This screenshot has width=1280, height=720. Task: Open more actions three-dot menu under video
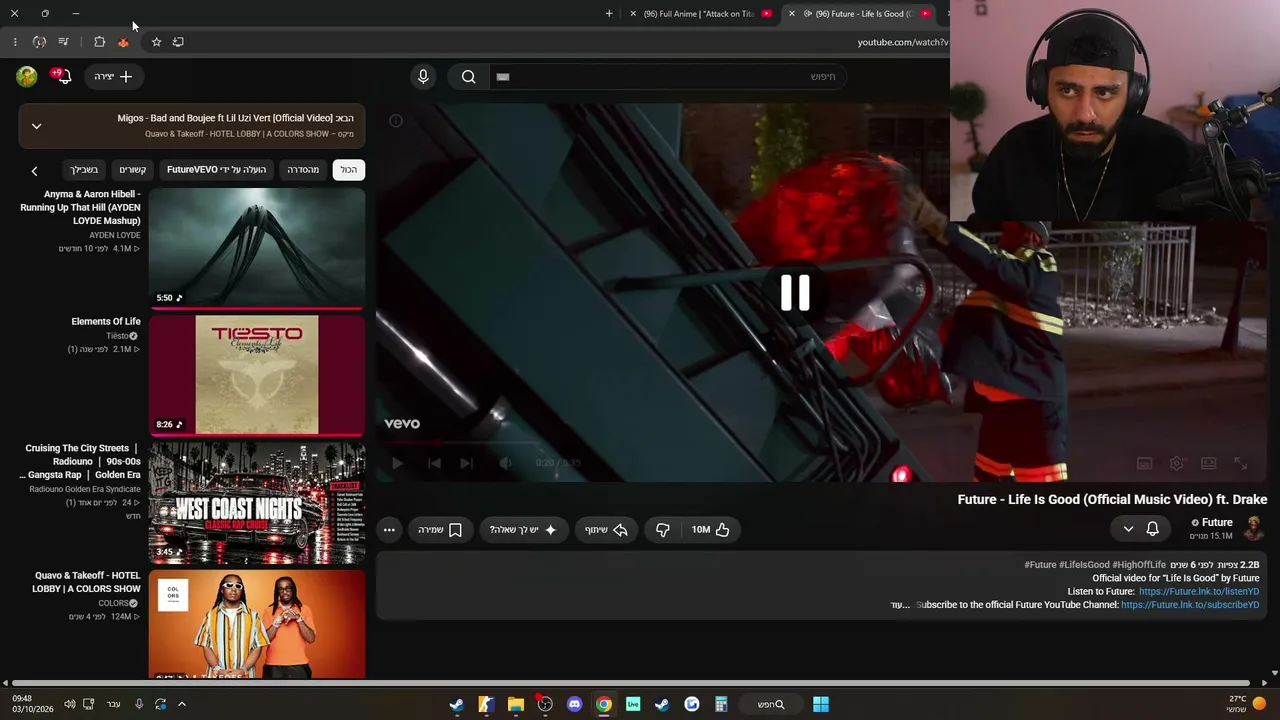click(389, 530)
